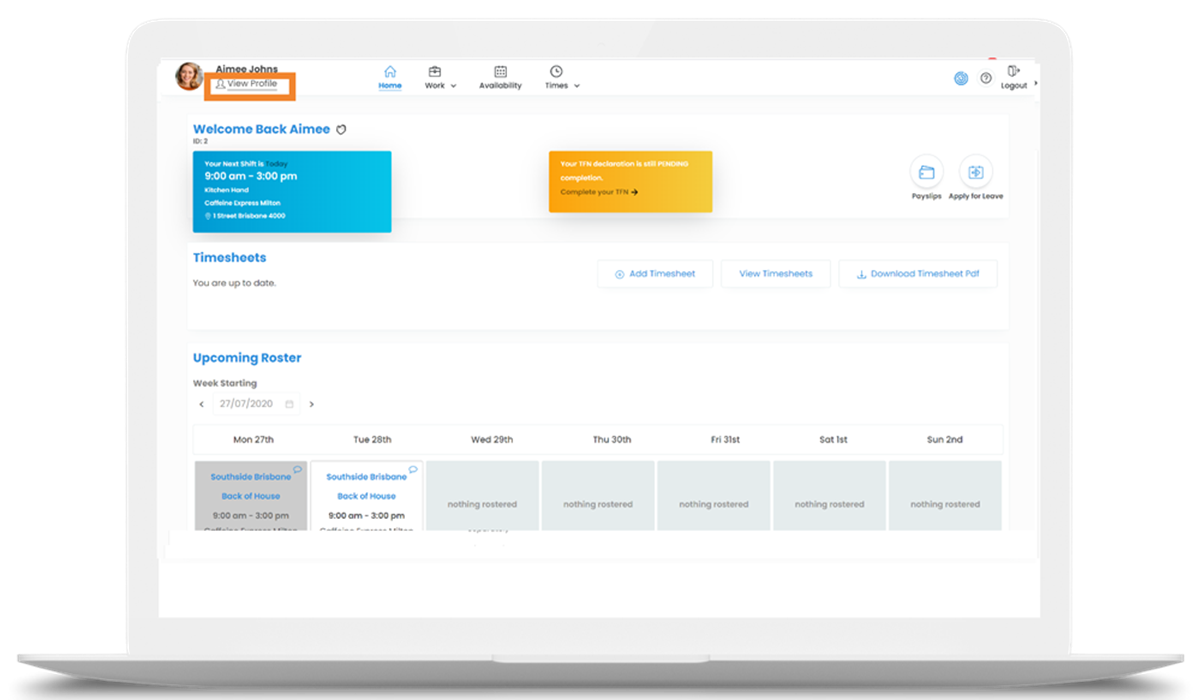
Task: Click Saturday's nothing rostered cell
Action: coord(829,495)
